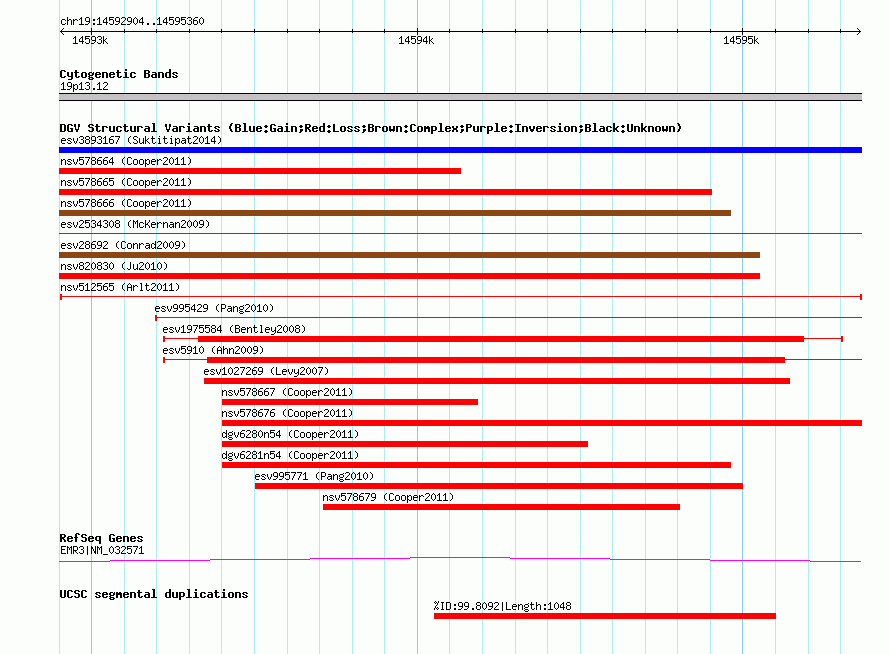This screenshot has width=890, height=654.
Task: Select the esv1027269 (Levy2007) label
Action: click(x=266, y=371)
